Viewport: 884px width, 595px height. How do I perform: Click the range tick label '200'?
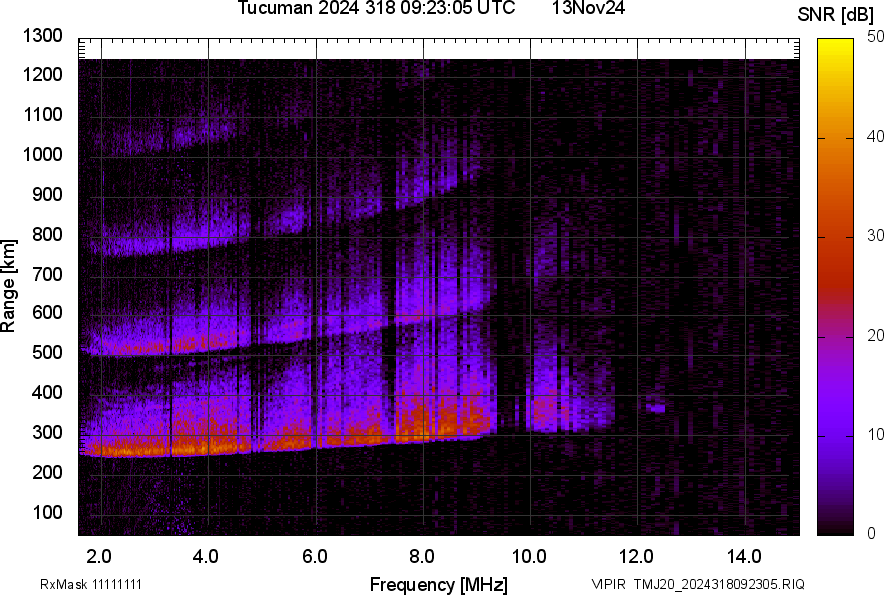(x=47, y=472)
